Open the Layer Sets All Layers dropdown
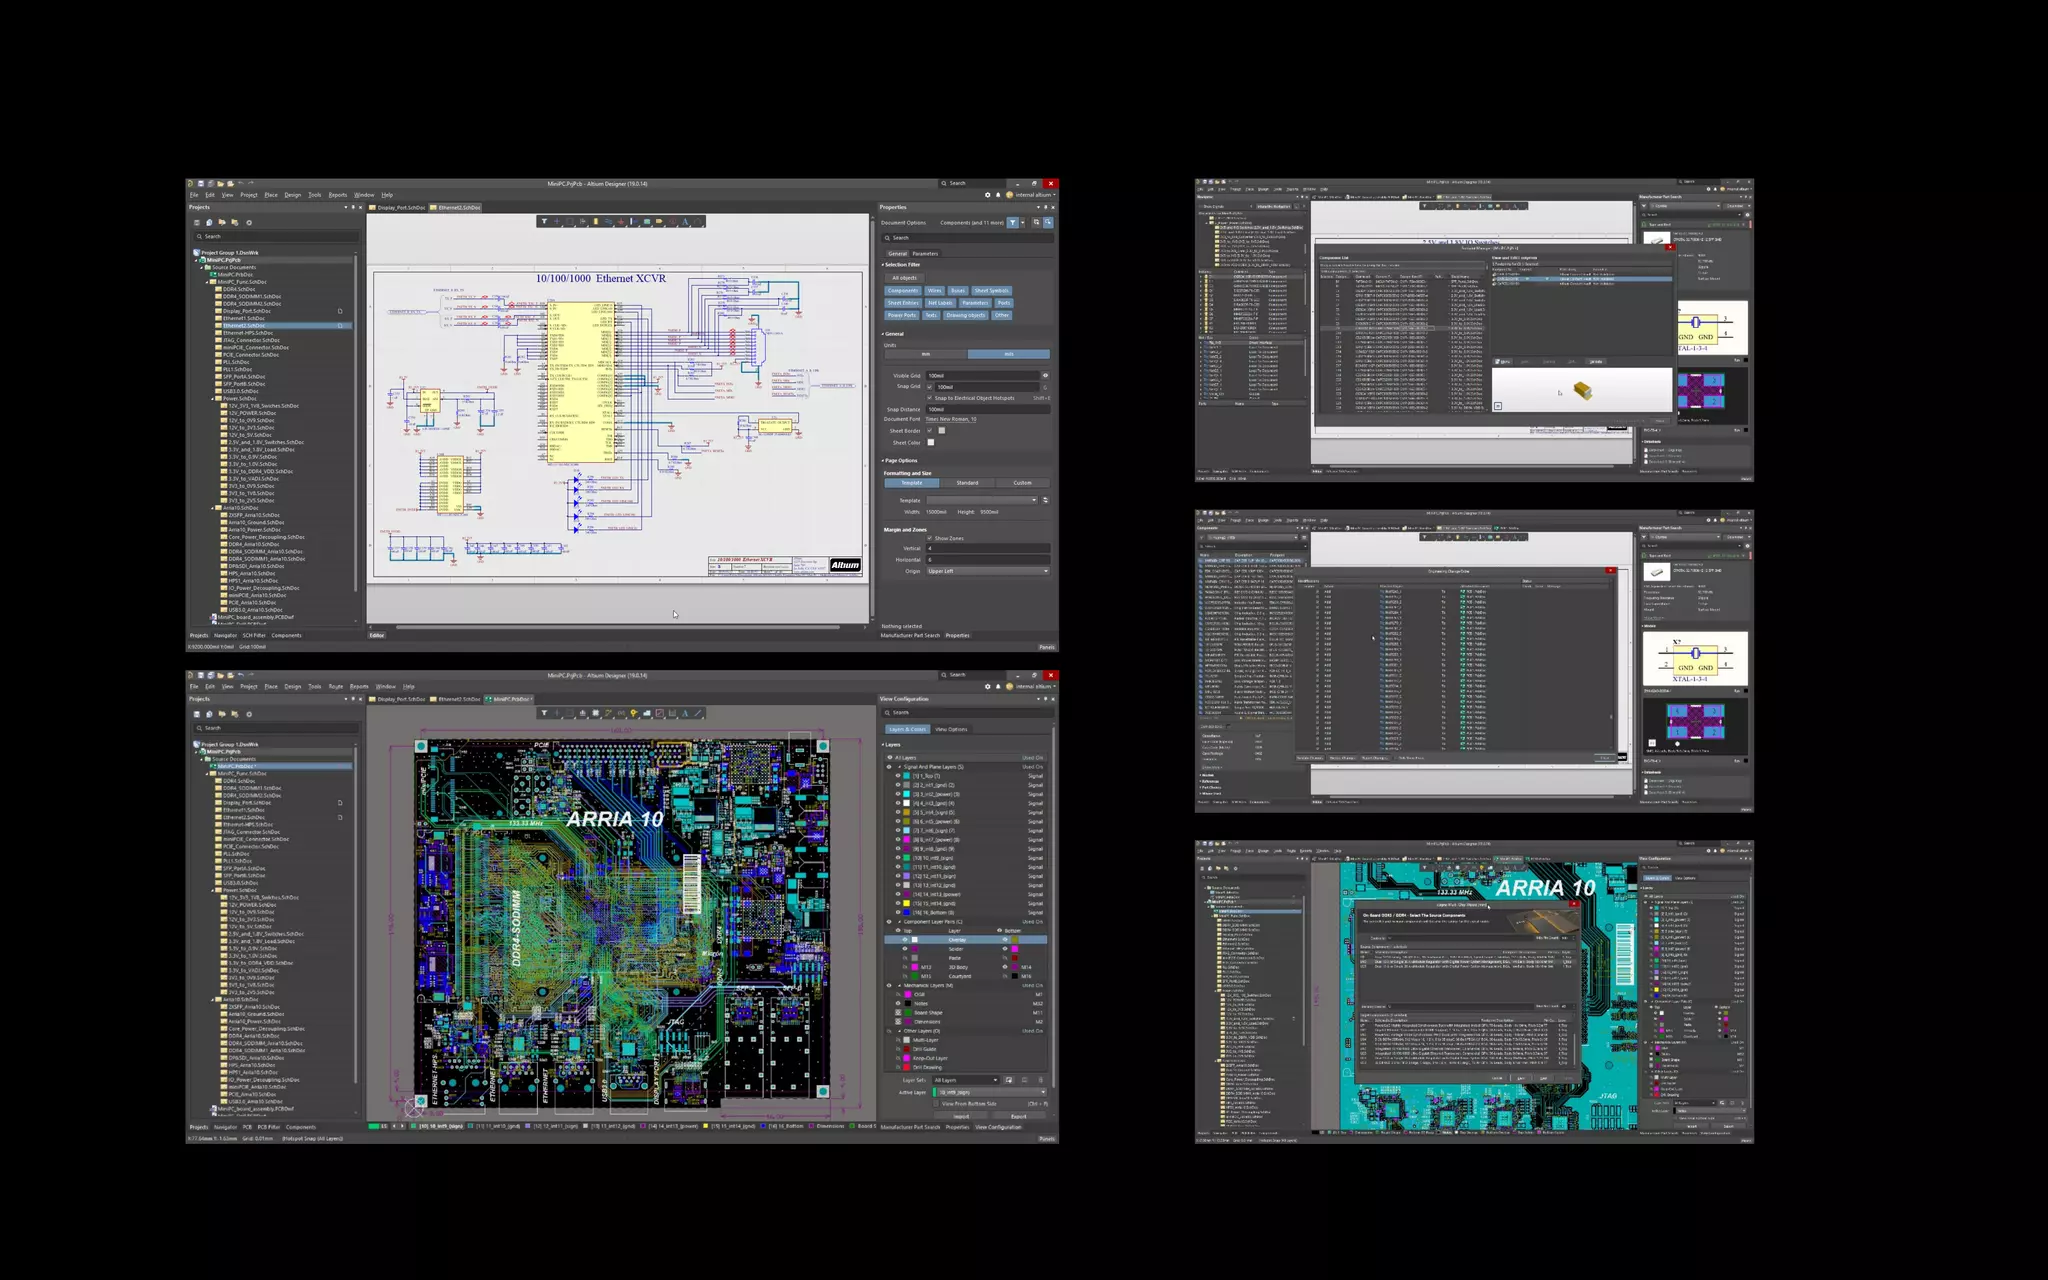 965,1080
